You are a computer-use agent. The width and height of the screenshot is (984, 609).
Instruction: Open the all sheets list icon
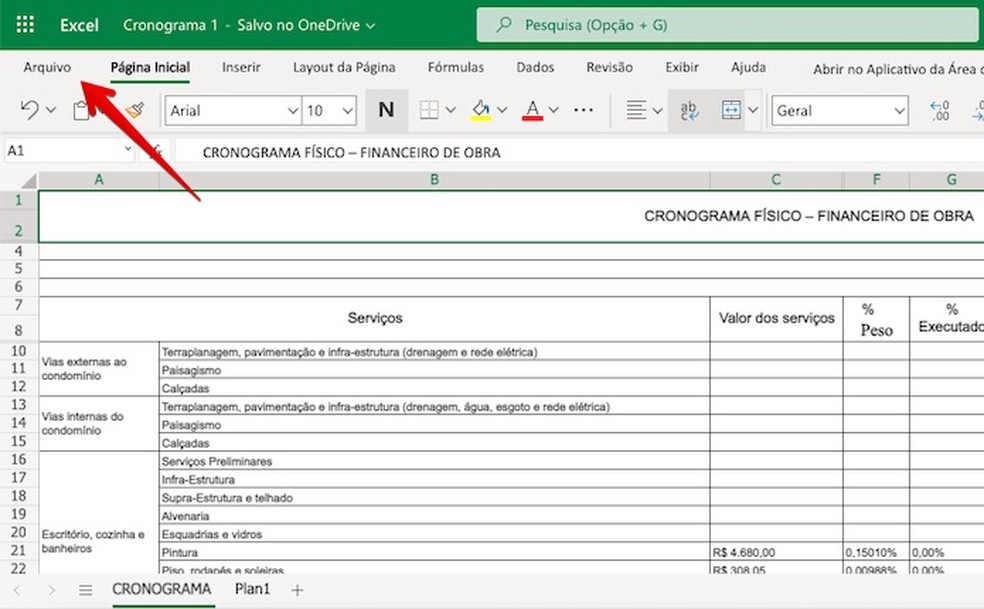point(86,590)
